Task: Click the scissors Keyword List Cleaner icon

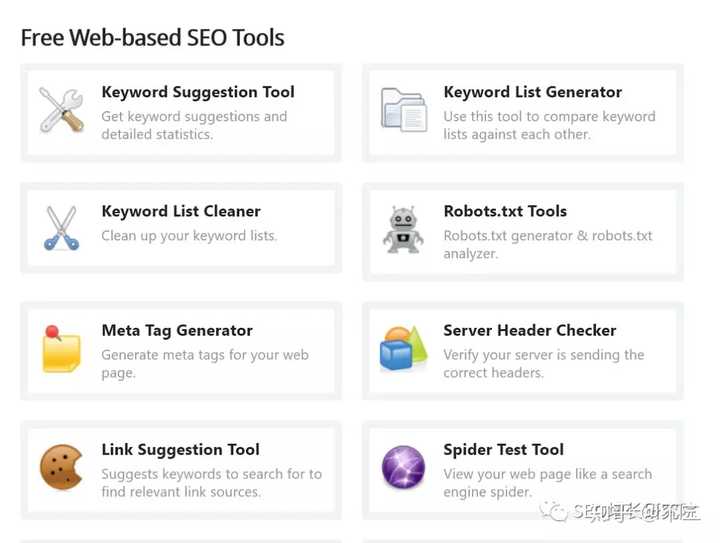Action: (62, 228)
